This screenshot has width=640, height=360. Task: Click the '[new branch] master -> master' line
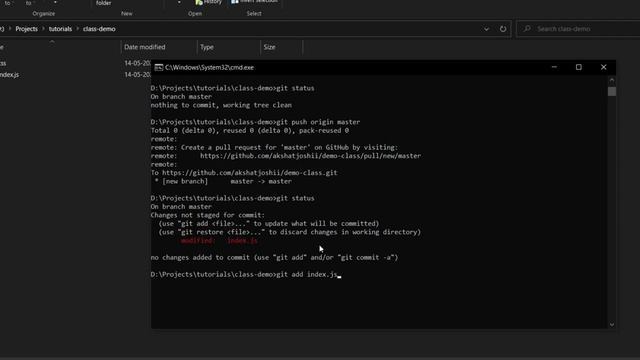(x=223, y=181)
